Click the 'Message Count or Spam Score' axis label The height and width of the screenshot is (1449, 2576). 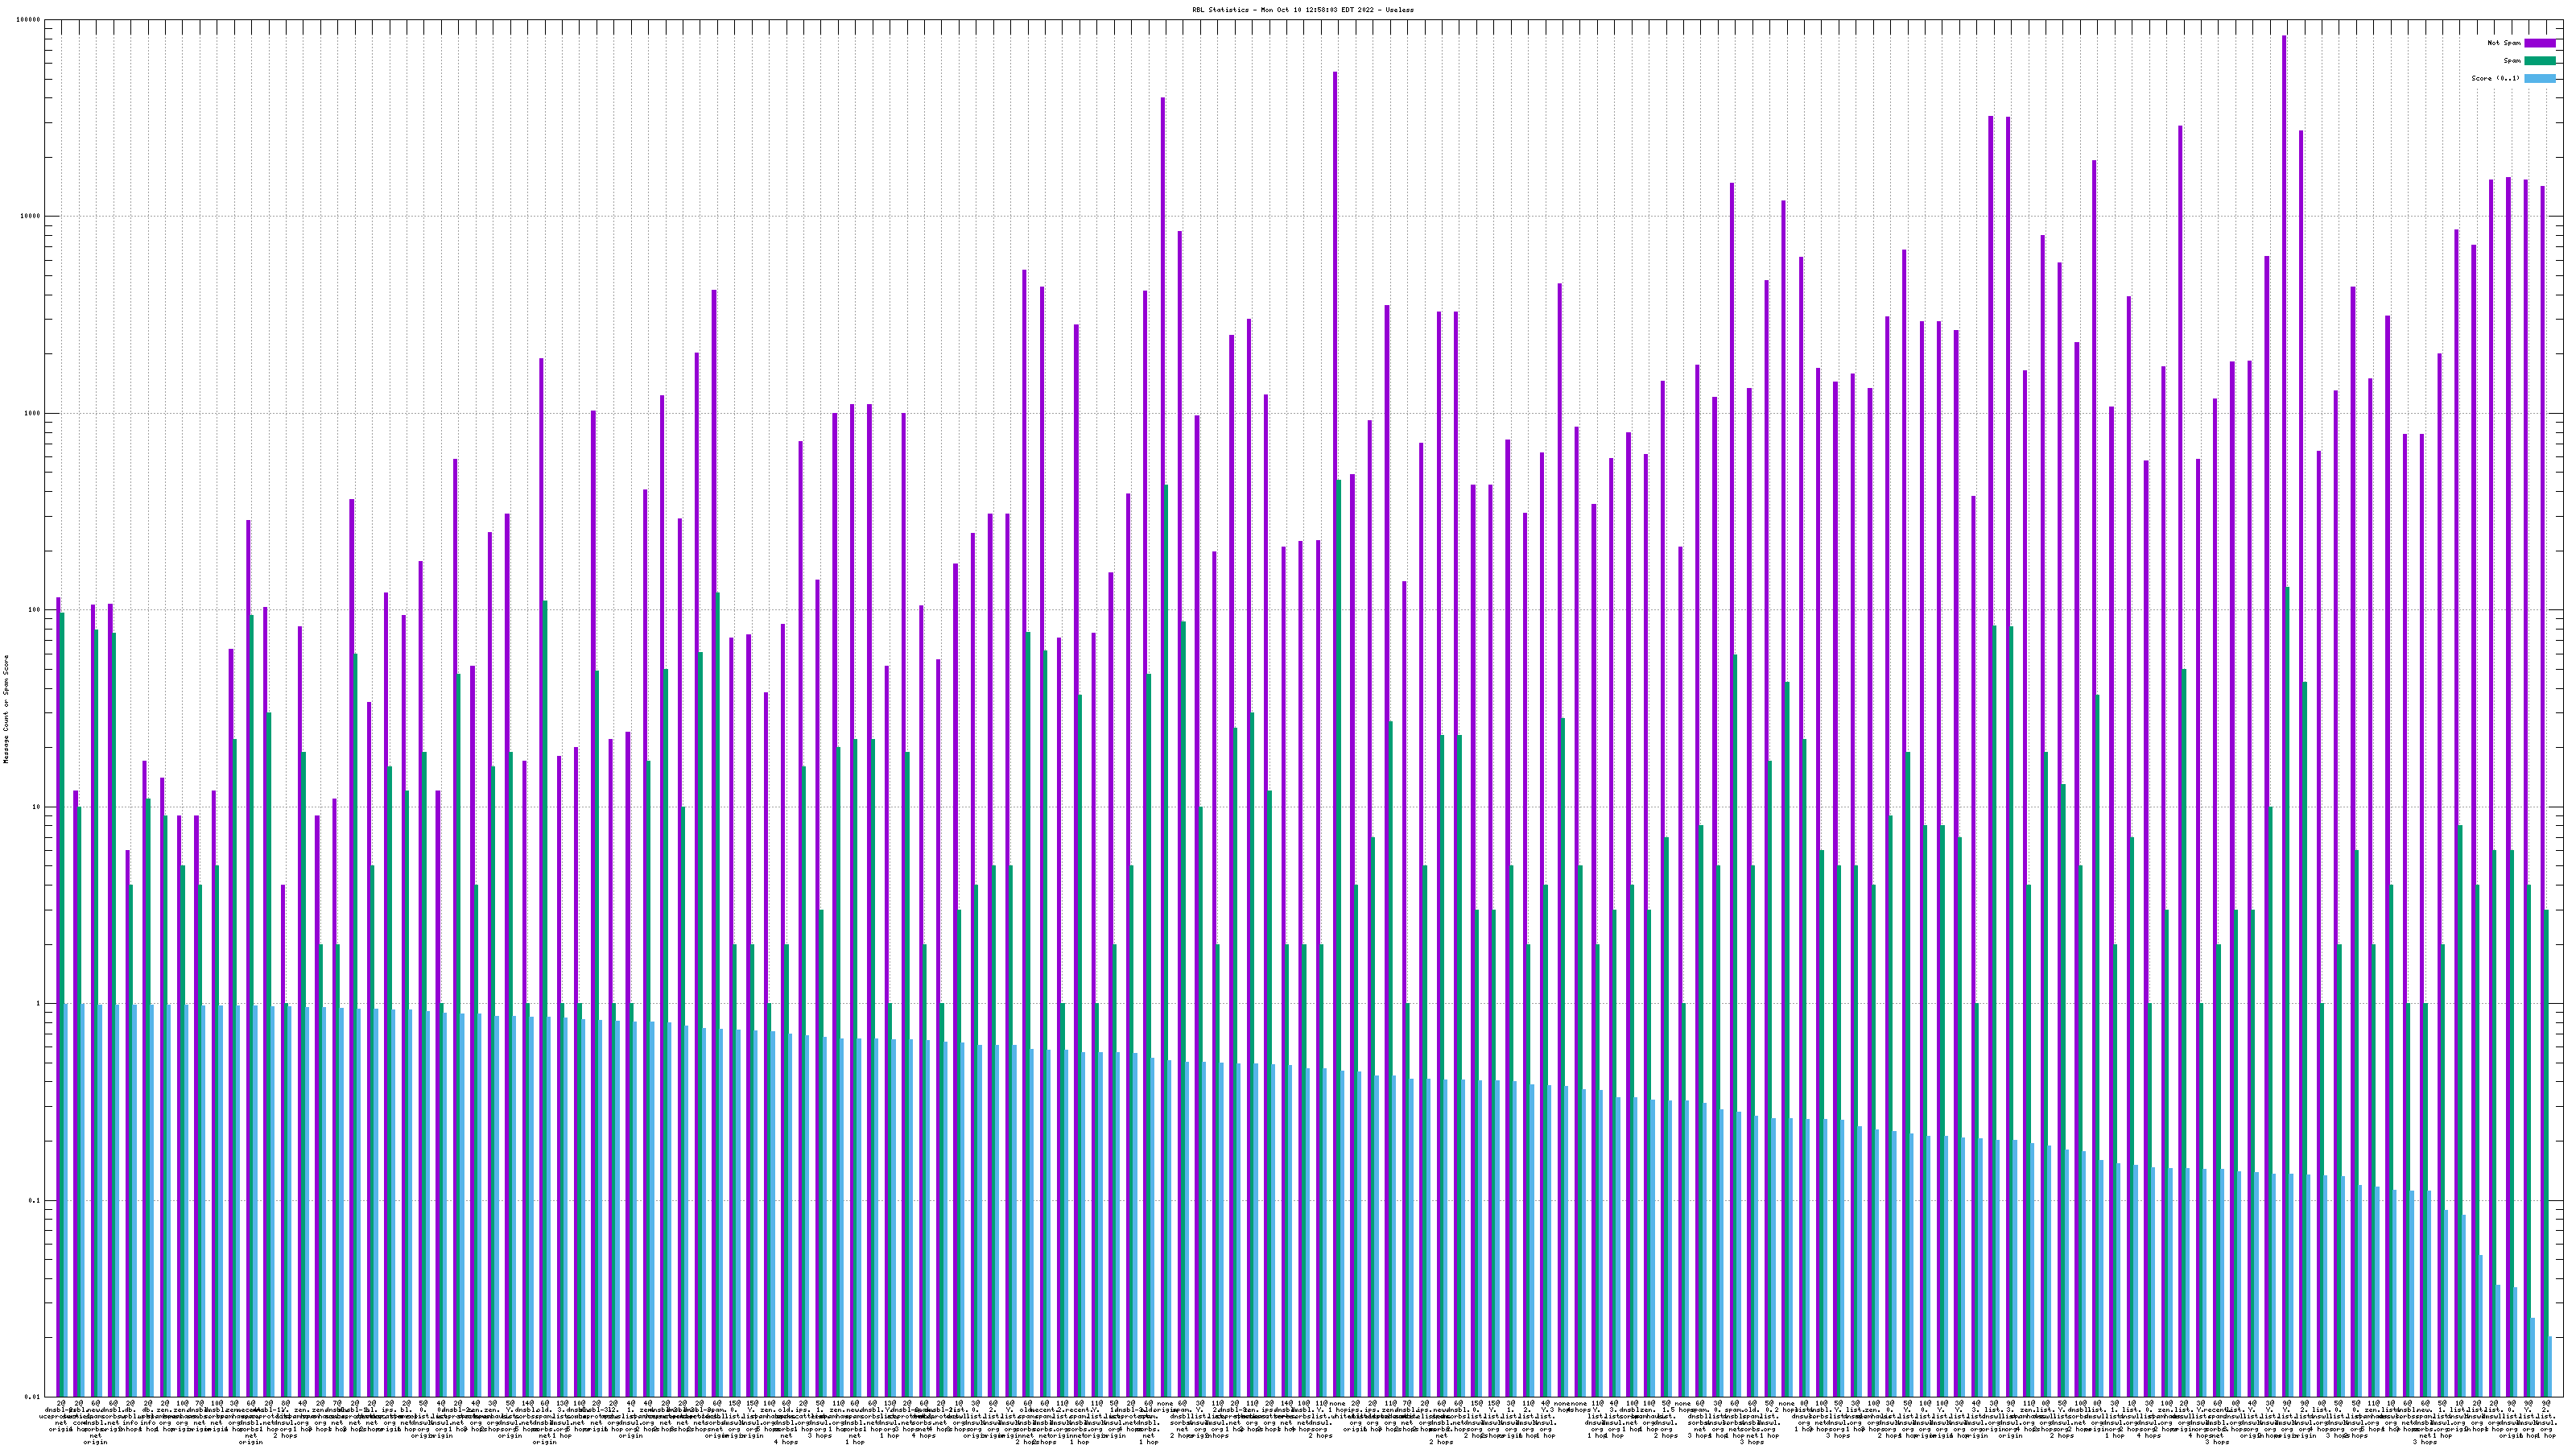pyautogui.click(x=6, y=709)
